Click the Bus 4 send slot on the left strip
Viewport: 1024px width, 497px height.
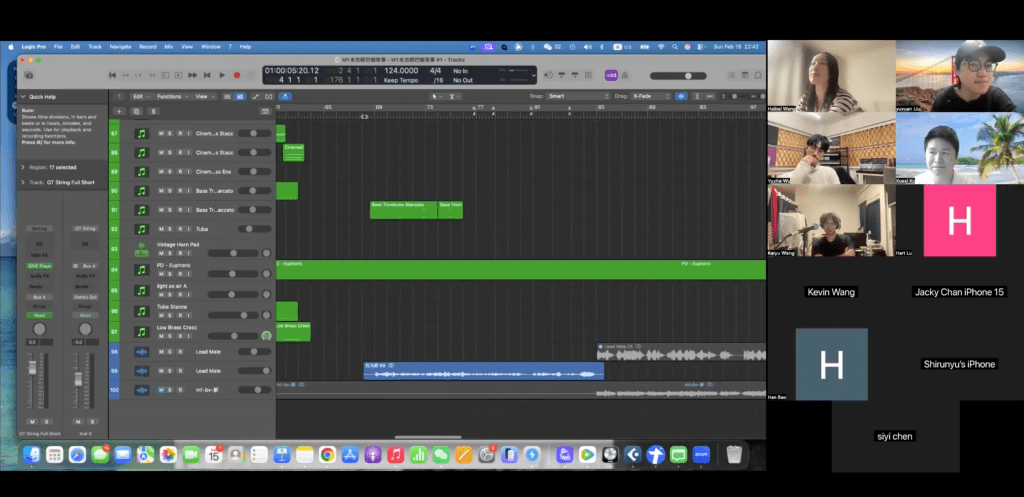39,297
